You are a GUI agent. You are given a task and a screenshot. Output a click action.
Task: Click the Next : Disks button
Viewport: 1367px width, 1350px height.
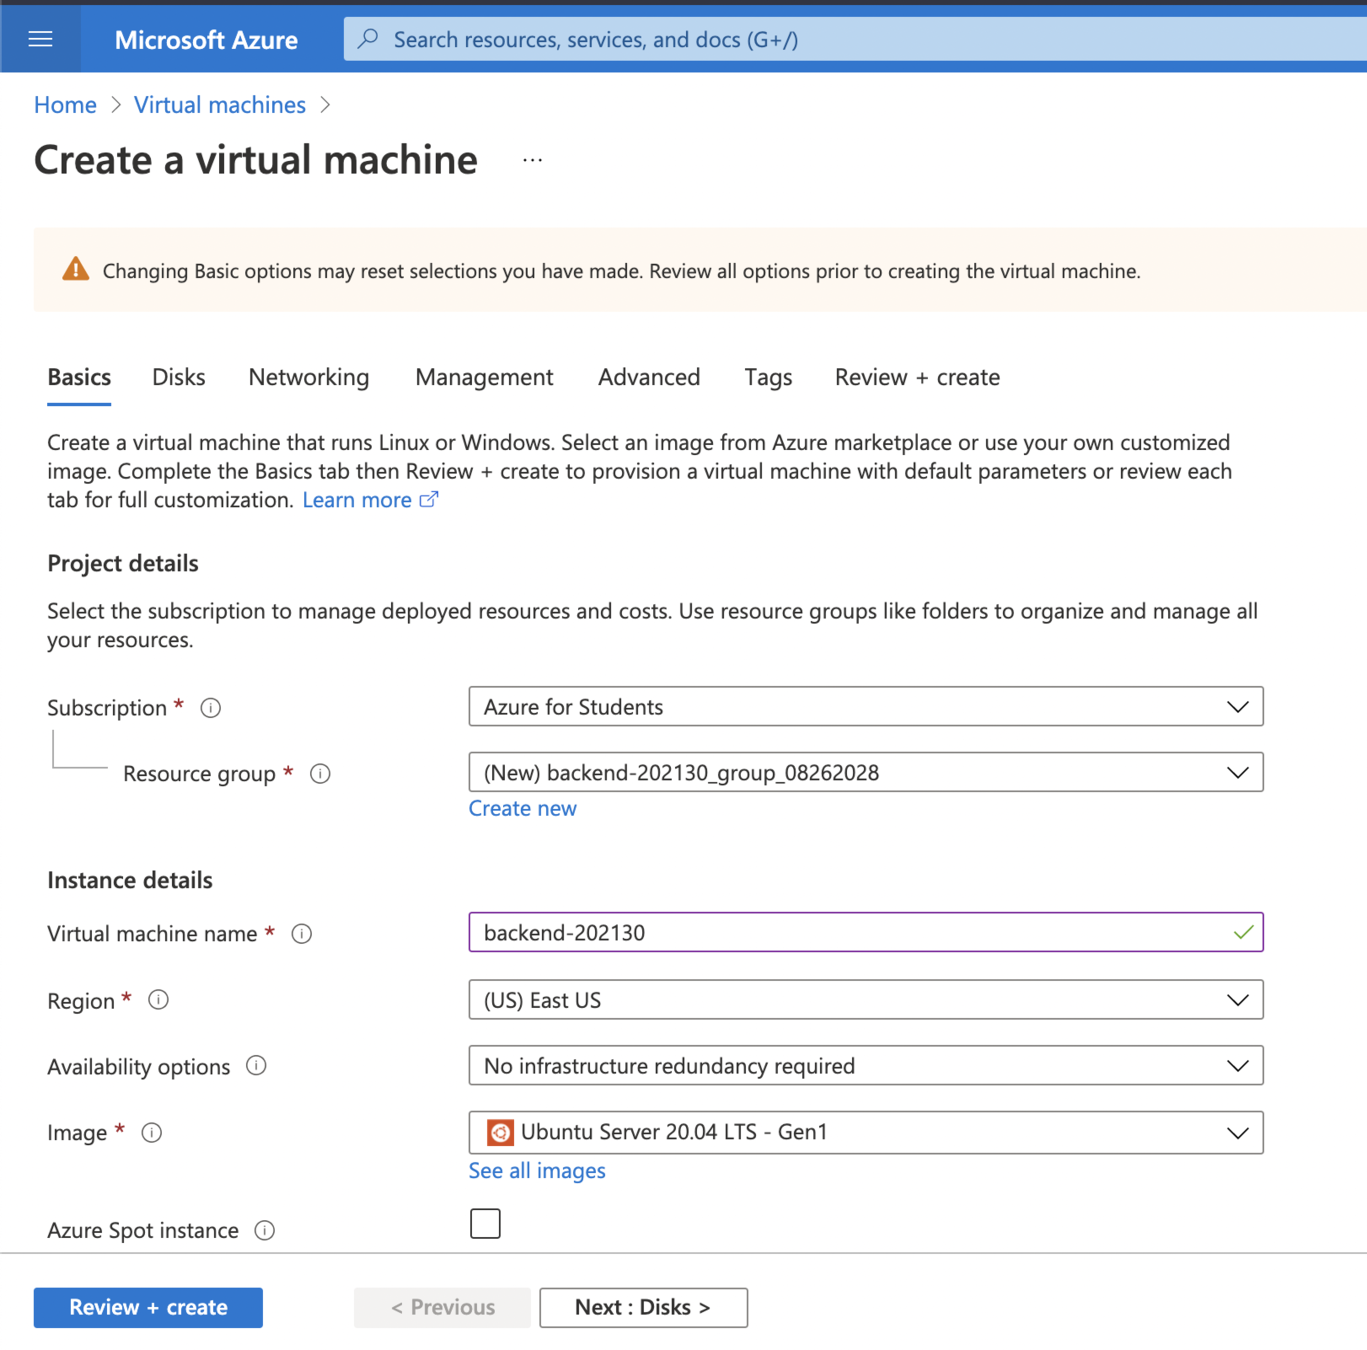[x=643, y=1308]
